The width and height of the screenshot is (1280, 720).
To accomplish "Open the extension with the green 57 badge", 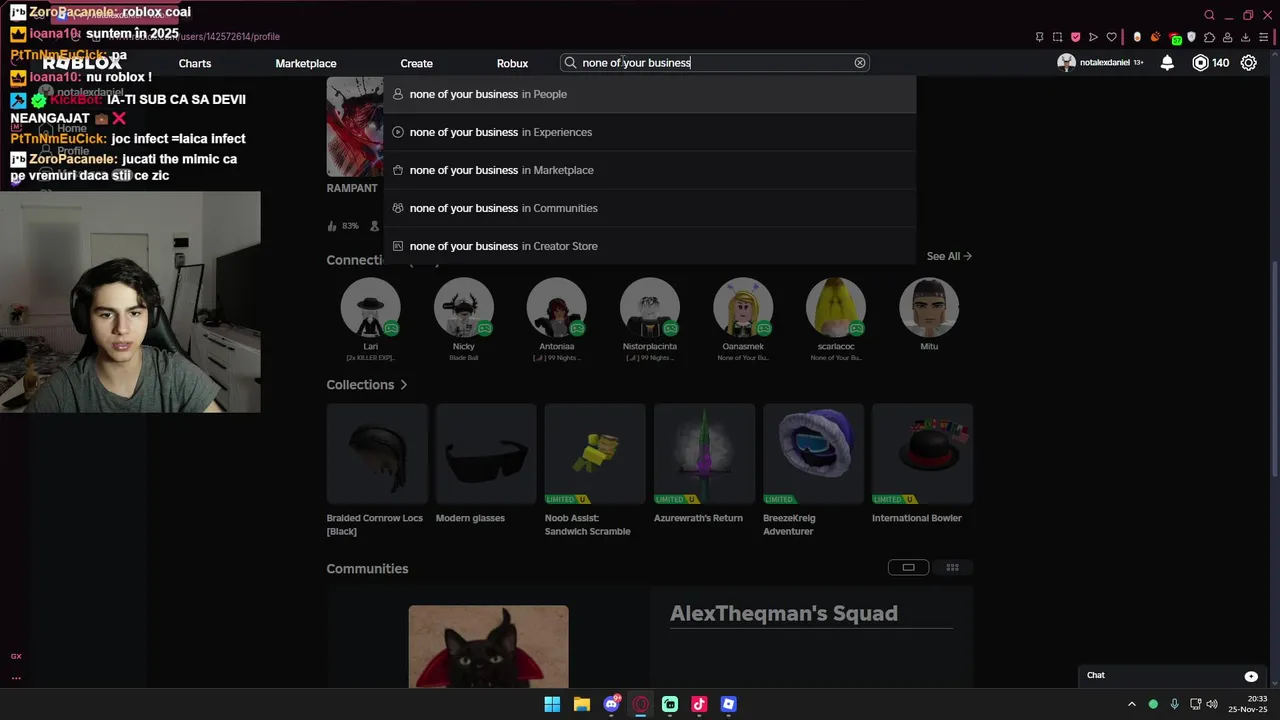I will click(x=1175, y=38).
